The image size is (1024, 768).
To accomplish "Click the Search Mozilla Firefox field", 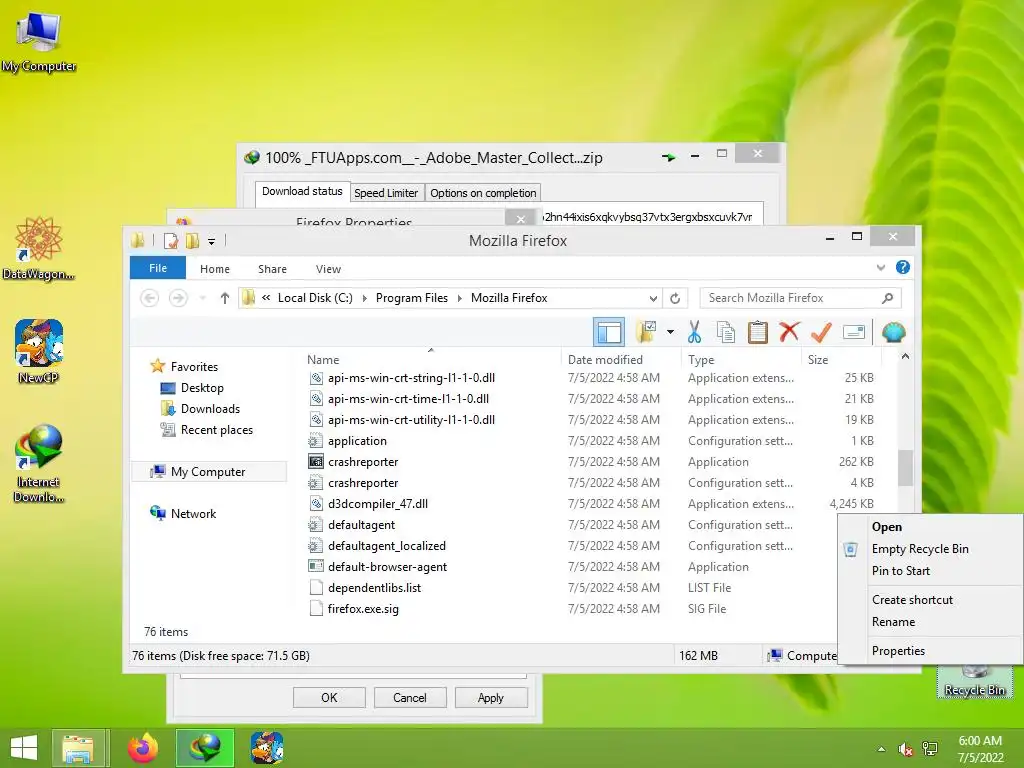I will (801, 298).
